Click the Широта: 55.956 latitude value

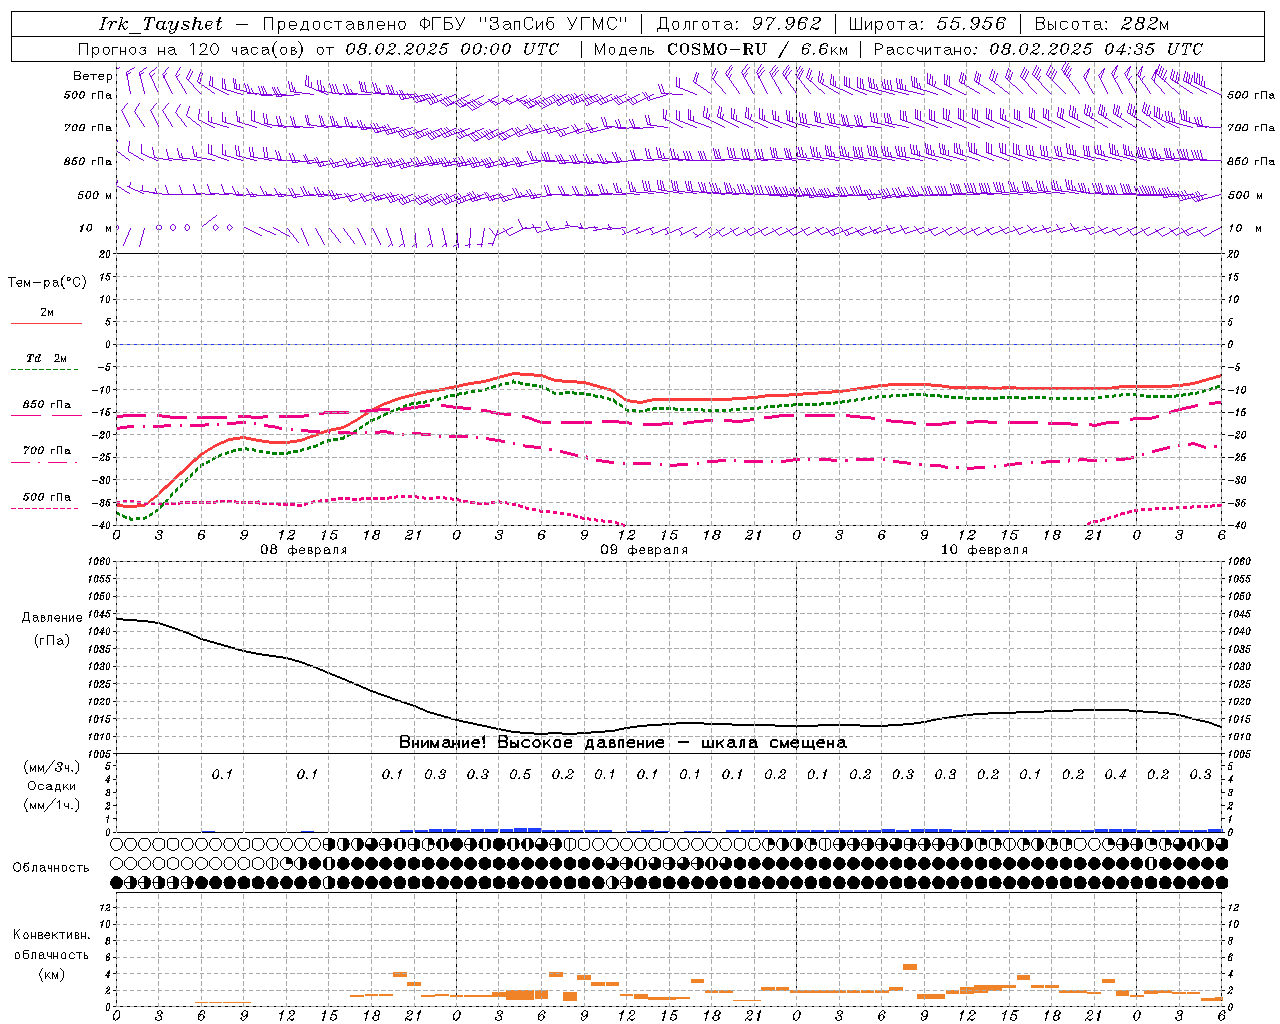[927, 24]
